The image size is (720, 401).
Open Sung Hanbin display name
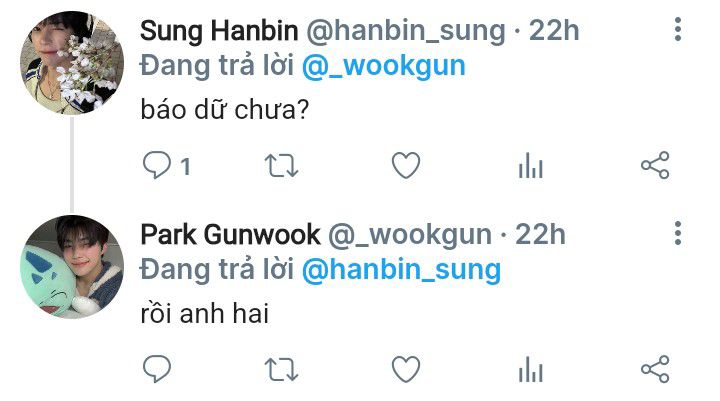[219, 31]
